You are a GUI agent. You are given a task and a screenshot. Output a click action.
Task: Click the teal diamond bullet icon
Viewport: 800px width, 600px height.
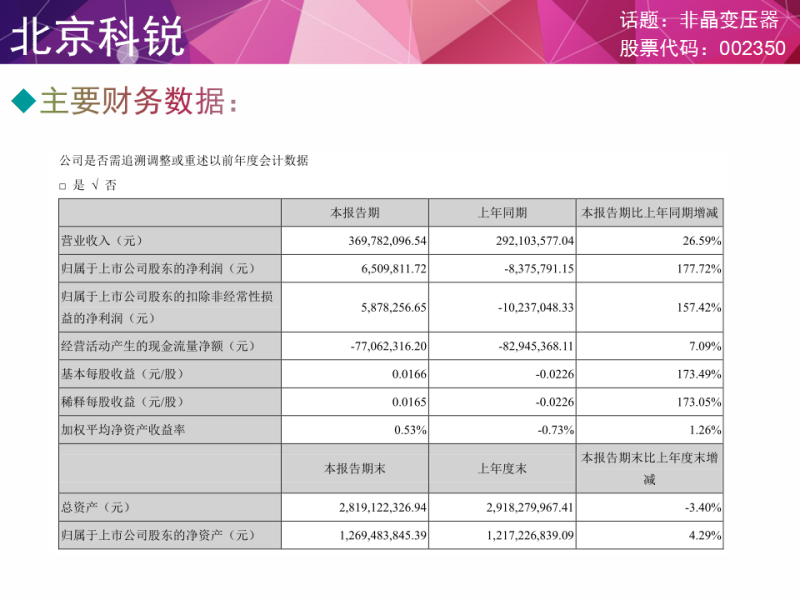tap(23, 101)
